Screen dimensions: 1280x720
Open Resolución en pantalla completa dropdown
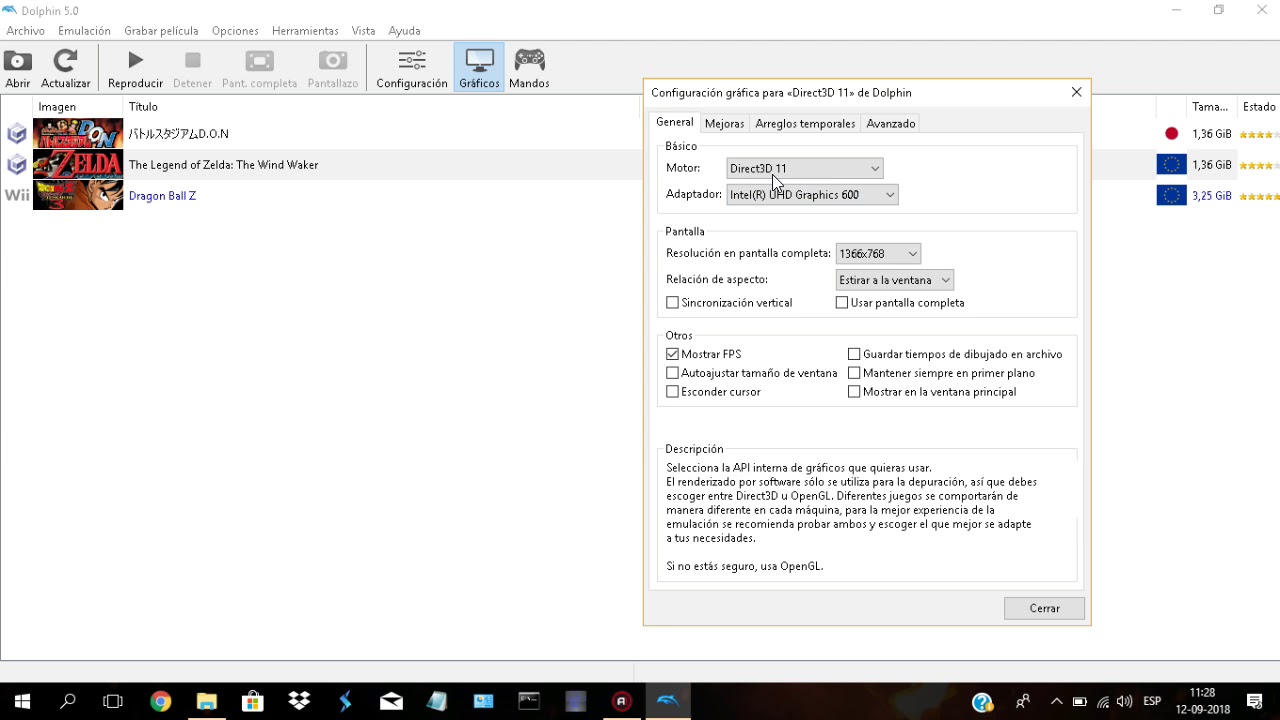(878, 254)
